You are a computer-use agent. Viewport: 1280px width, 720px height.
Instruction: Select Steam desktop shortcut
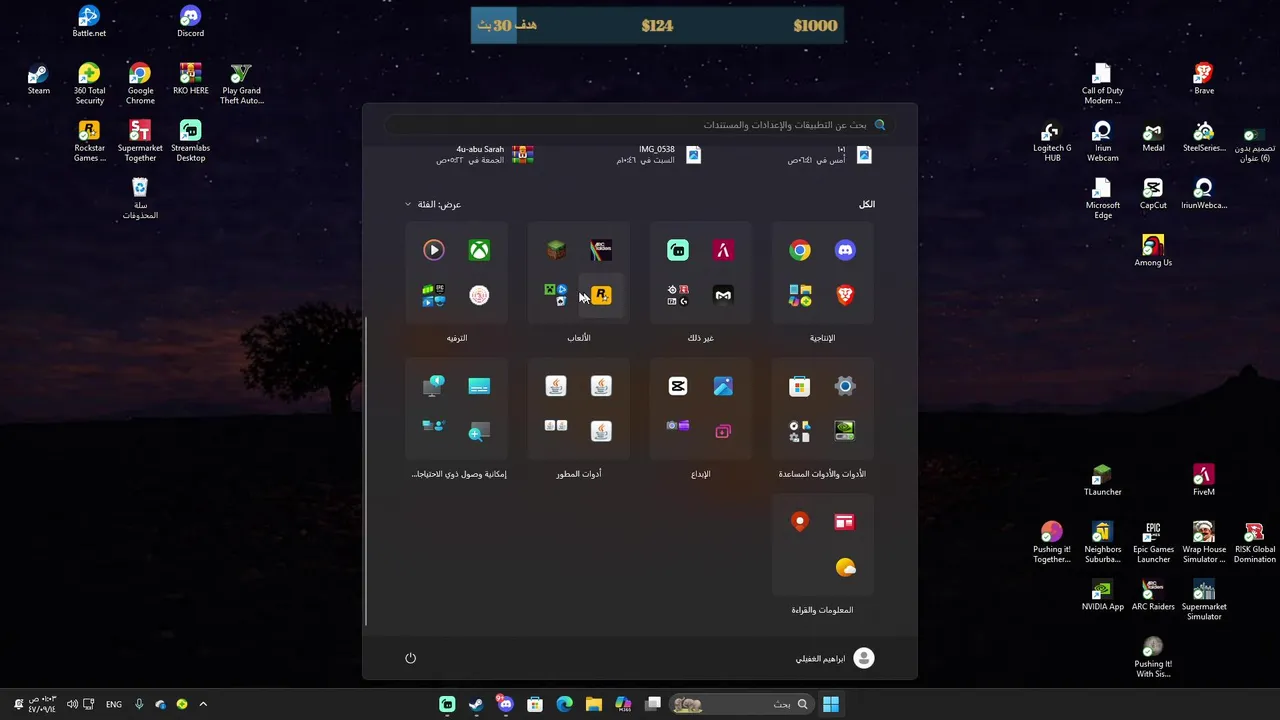click(x=38, y=80)
